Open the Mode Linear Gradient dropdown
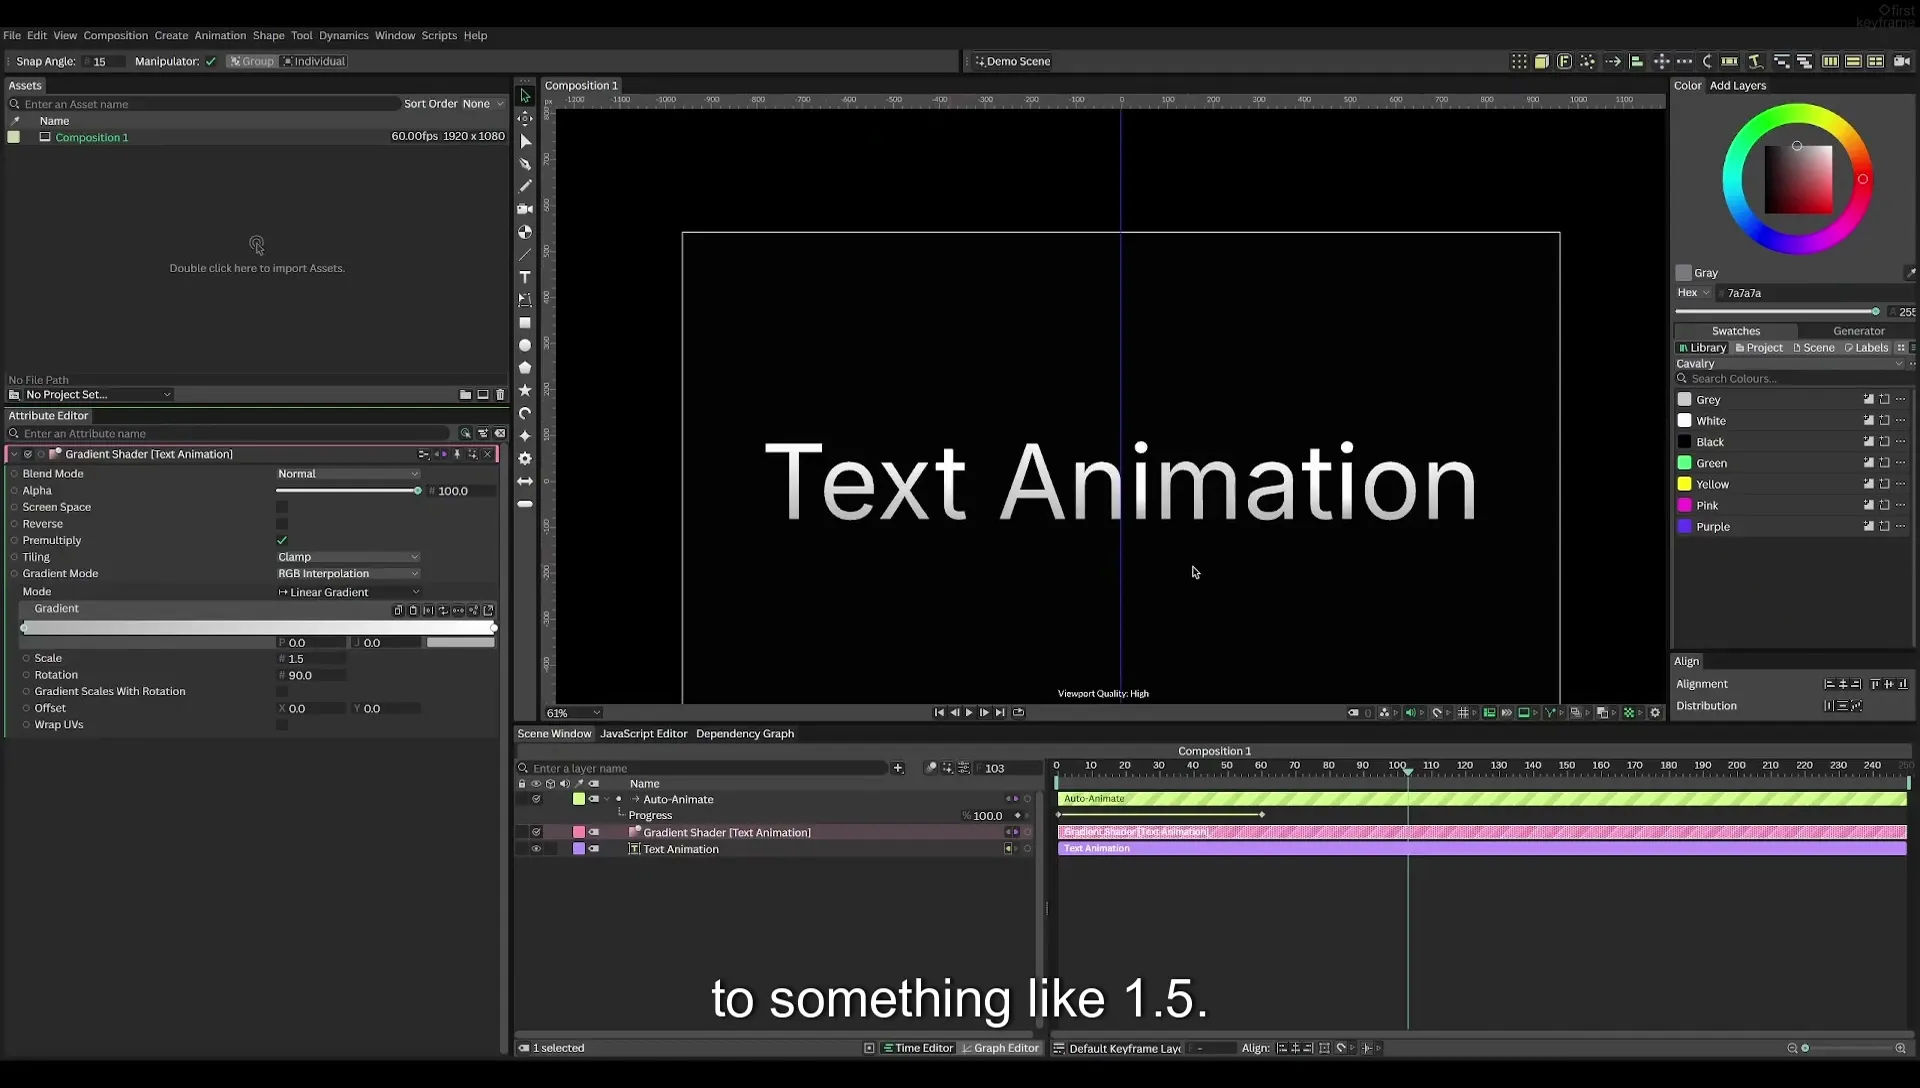The height and width of the screenshot is (1088, 1920). click(348, 592)
